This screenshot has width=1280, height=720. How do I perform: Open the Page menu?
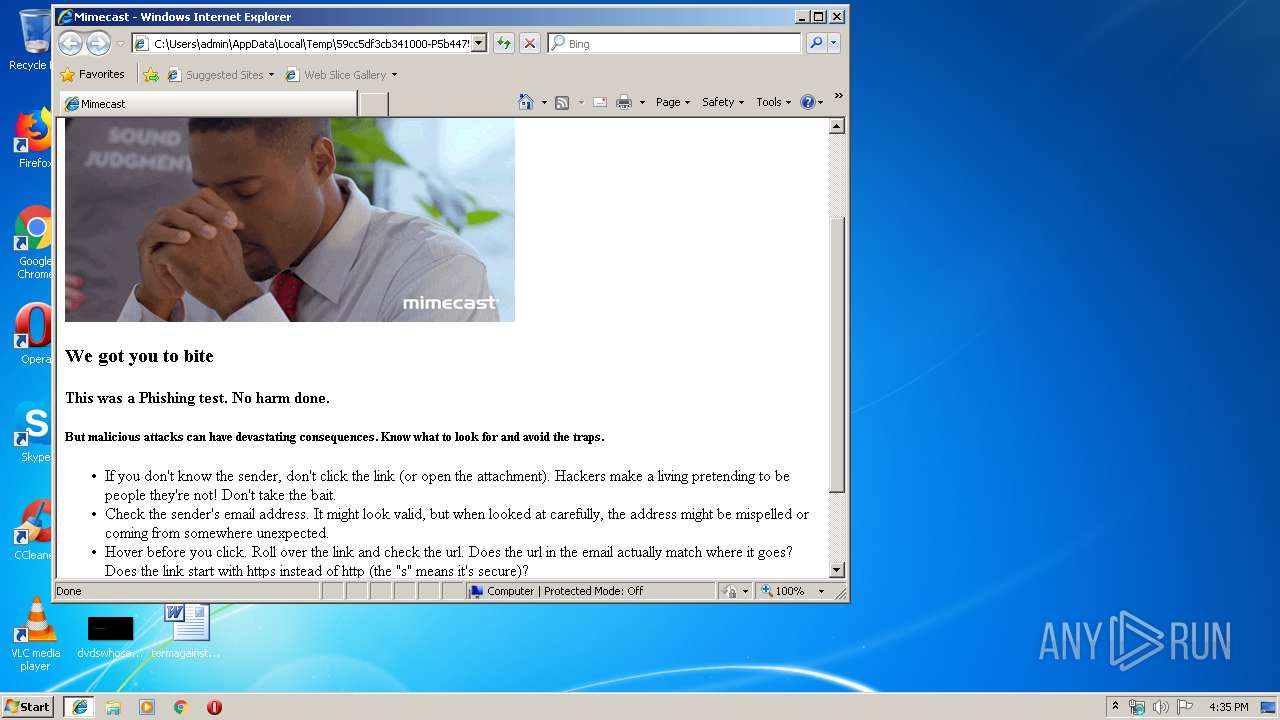[x=673, y=102]
